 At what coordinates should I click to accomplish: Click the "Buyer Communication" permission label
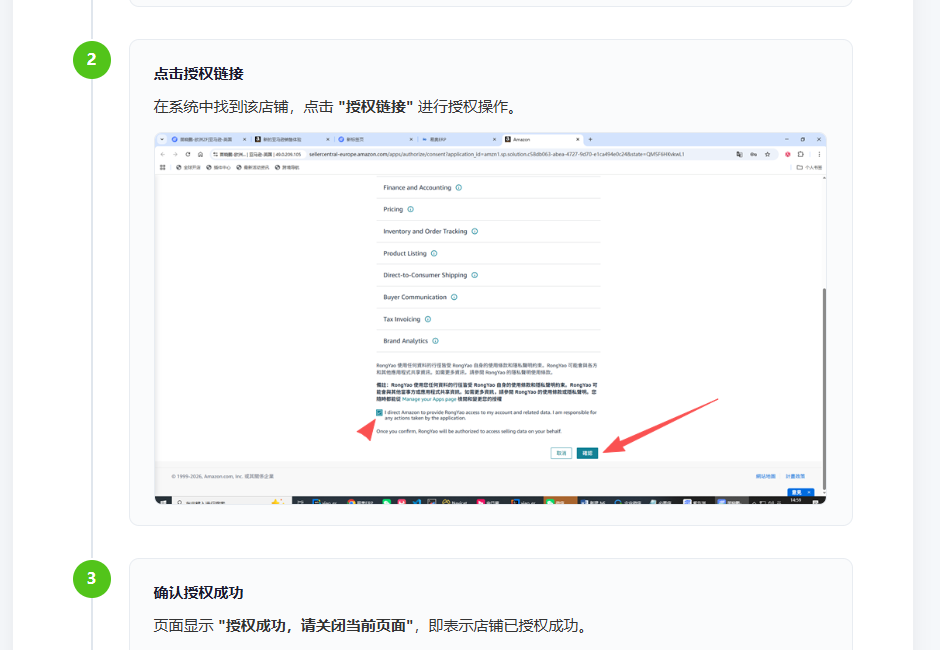(x=415, y=297)
